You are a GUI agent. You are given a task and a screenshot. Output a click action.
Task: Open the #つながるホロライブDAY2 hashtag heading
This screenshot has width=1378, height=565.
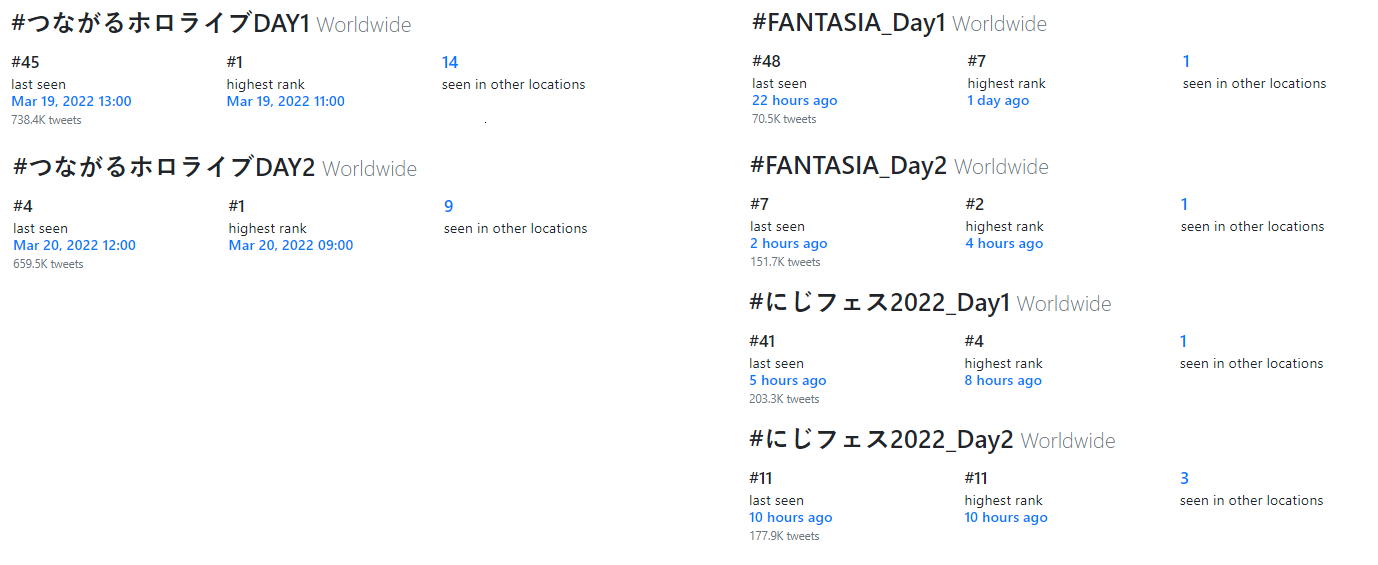[164, 168]
